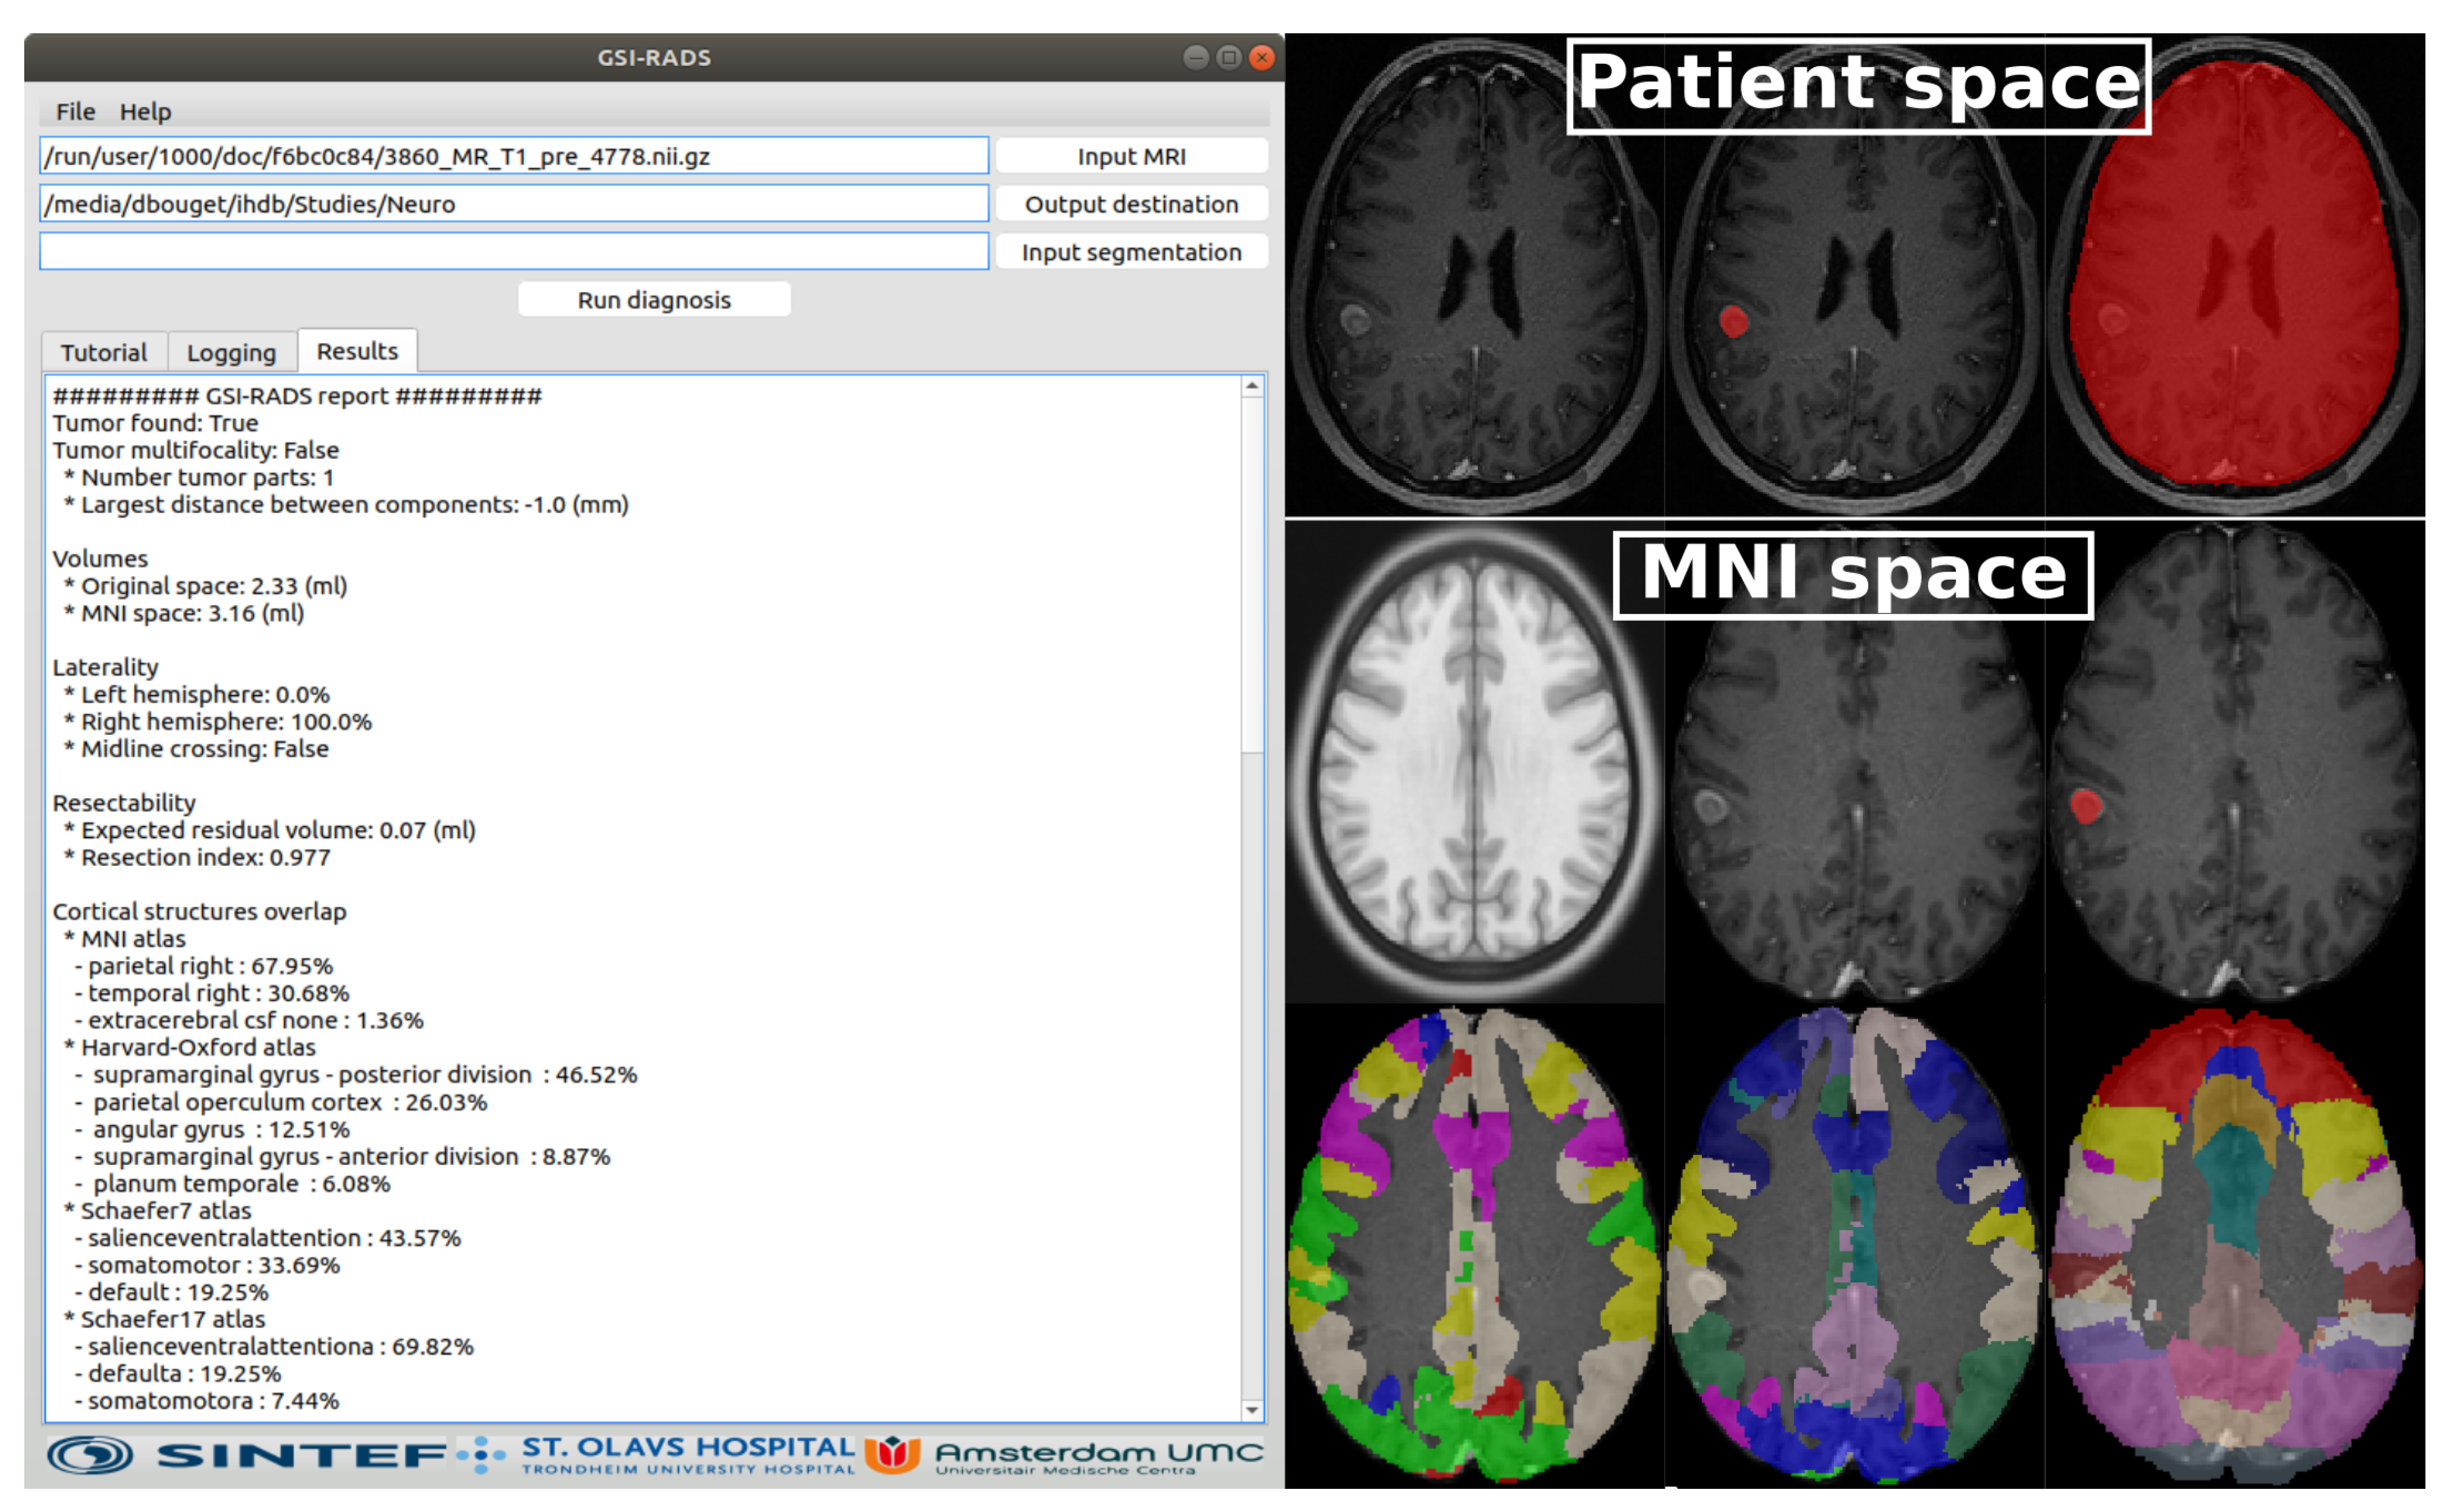Open the File menu
The width and height of the screenshot is (2448, 1512).
(x=75, y=111)
